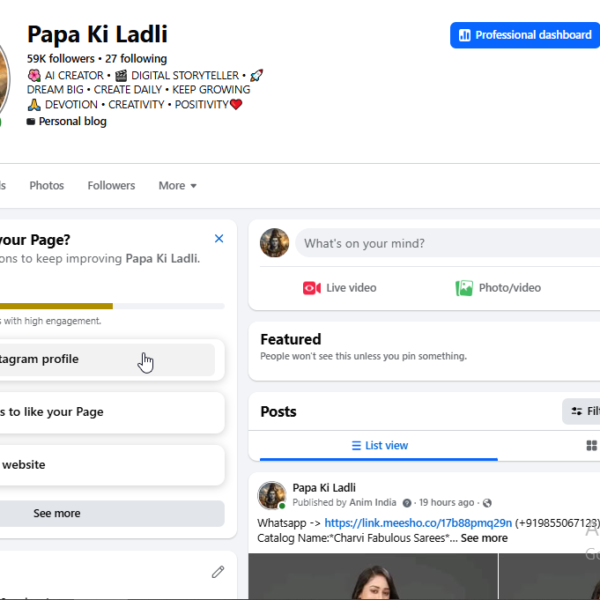This screenshot has height=600, width=600.
Task: Click the See more suggestions button
Action: [111, 514]
